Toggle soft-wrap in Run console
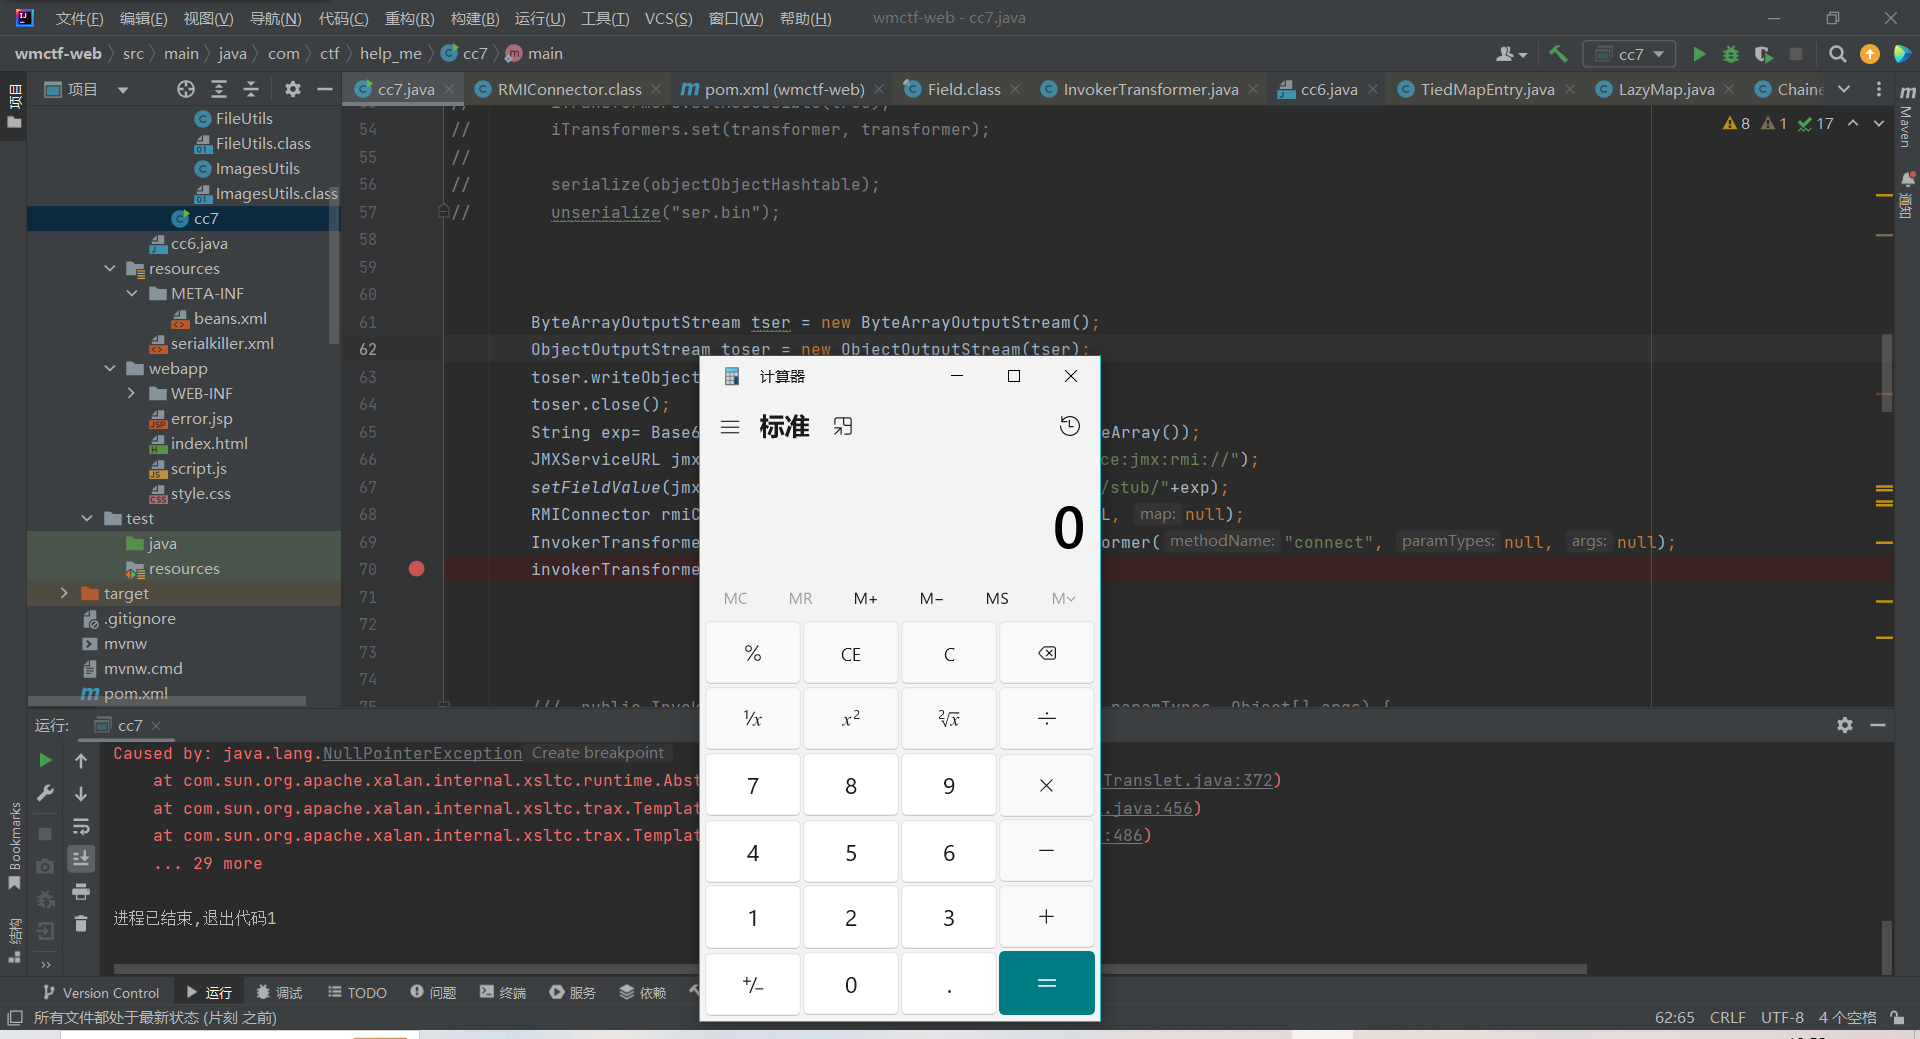Image resolution: width=1920 pixels, height=1039 pixels. pos(81,826)
